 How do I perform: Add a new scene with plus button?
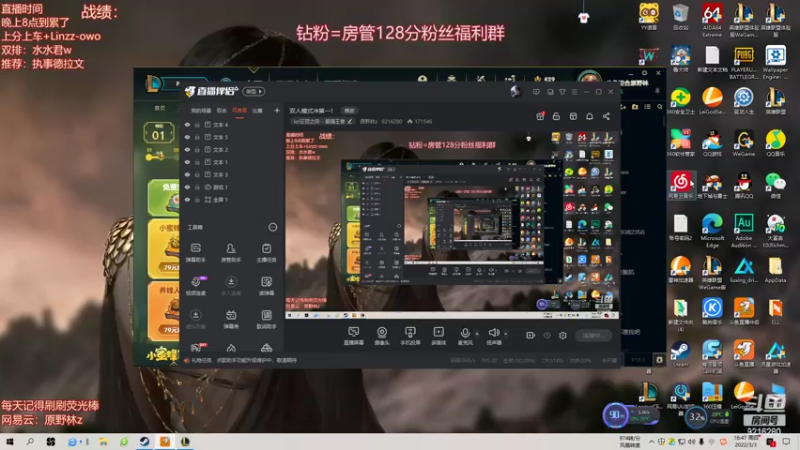(x=277, y=110)
